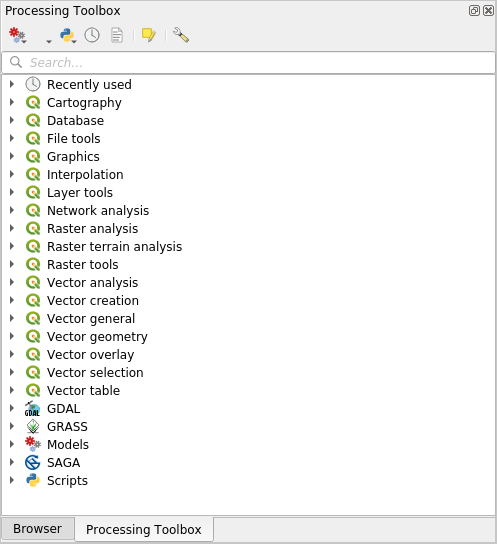
Task: Click the SAGA provider icon
Action: coord(33,462)
